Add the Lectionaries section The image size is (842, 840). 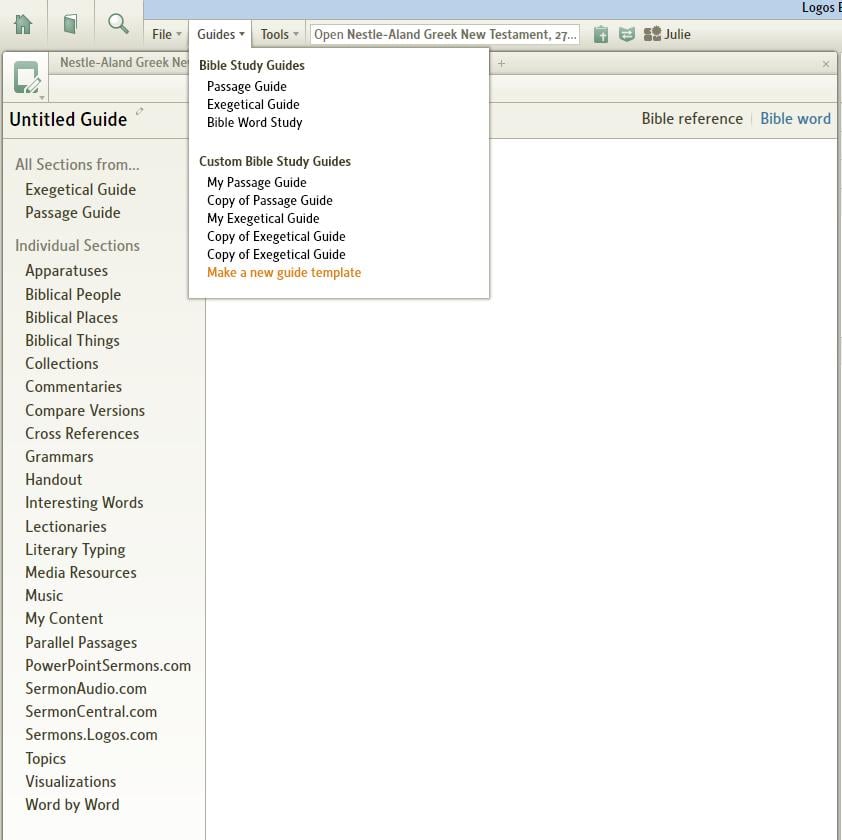66,526
